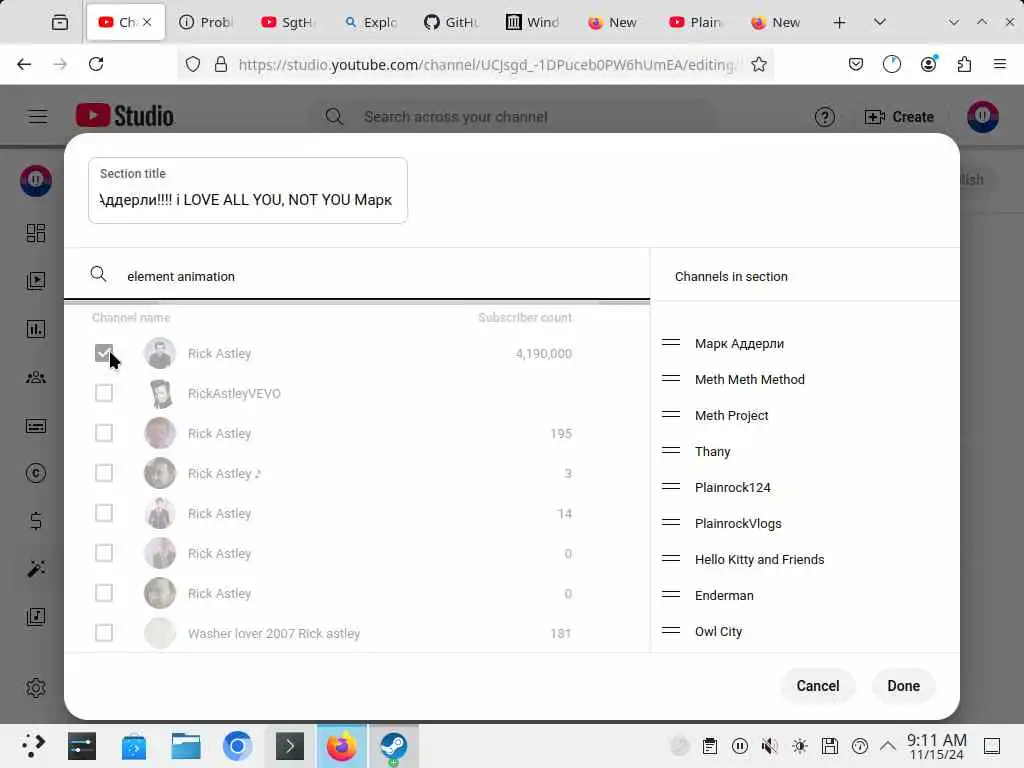
Task: Click the channel search magnifier icon
Action: point(98,274)
